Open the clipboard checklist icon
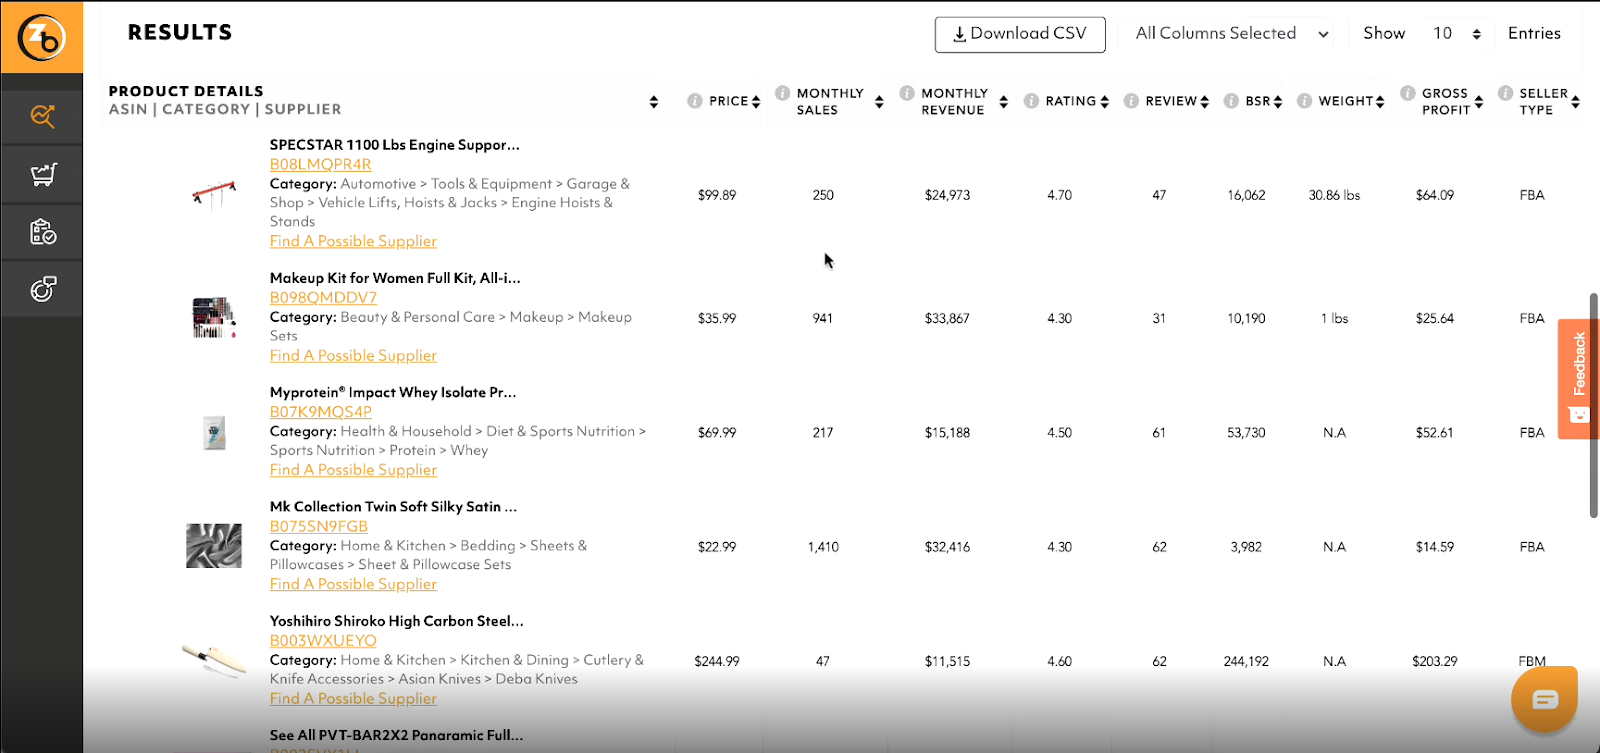Screen dimensions: 1600x753 [x=42, y=232]
